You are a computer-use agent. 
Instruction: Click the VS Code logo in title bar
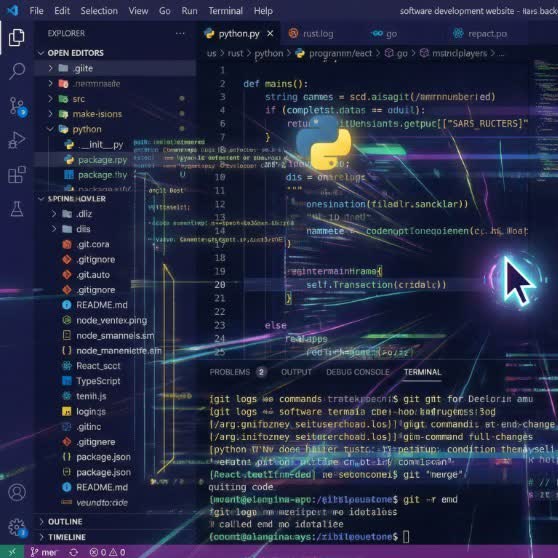point(13,10)
